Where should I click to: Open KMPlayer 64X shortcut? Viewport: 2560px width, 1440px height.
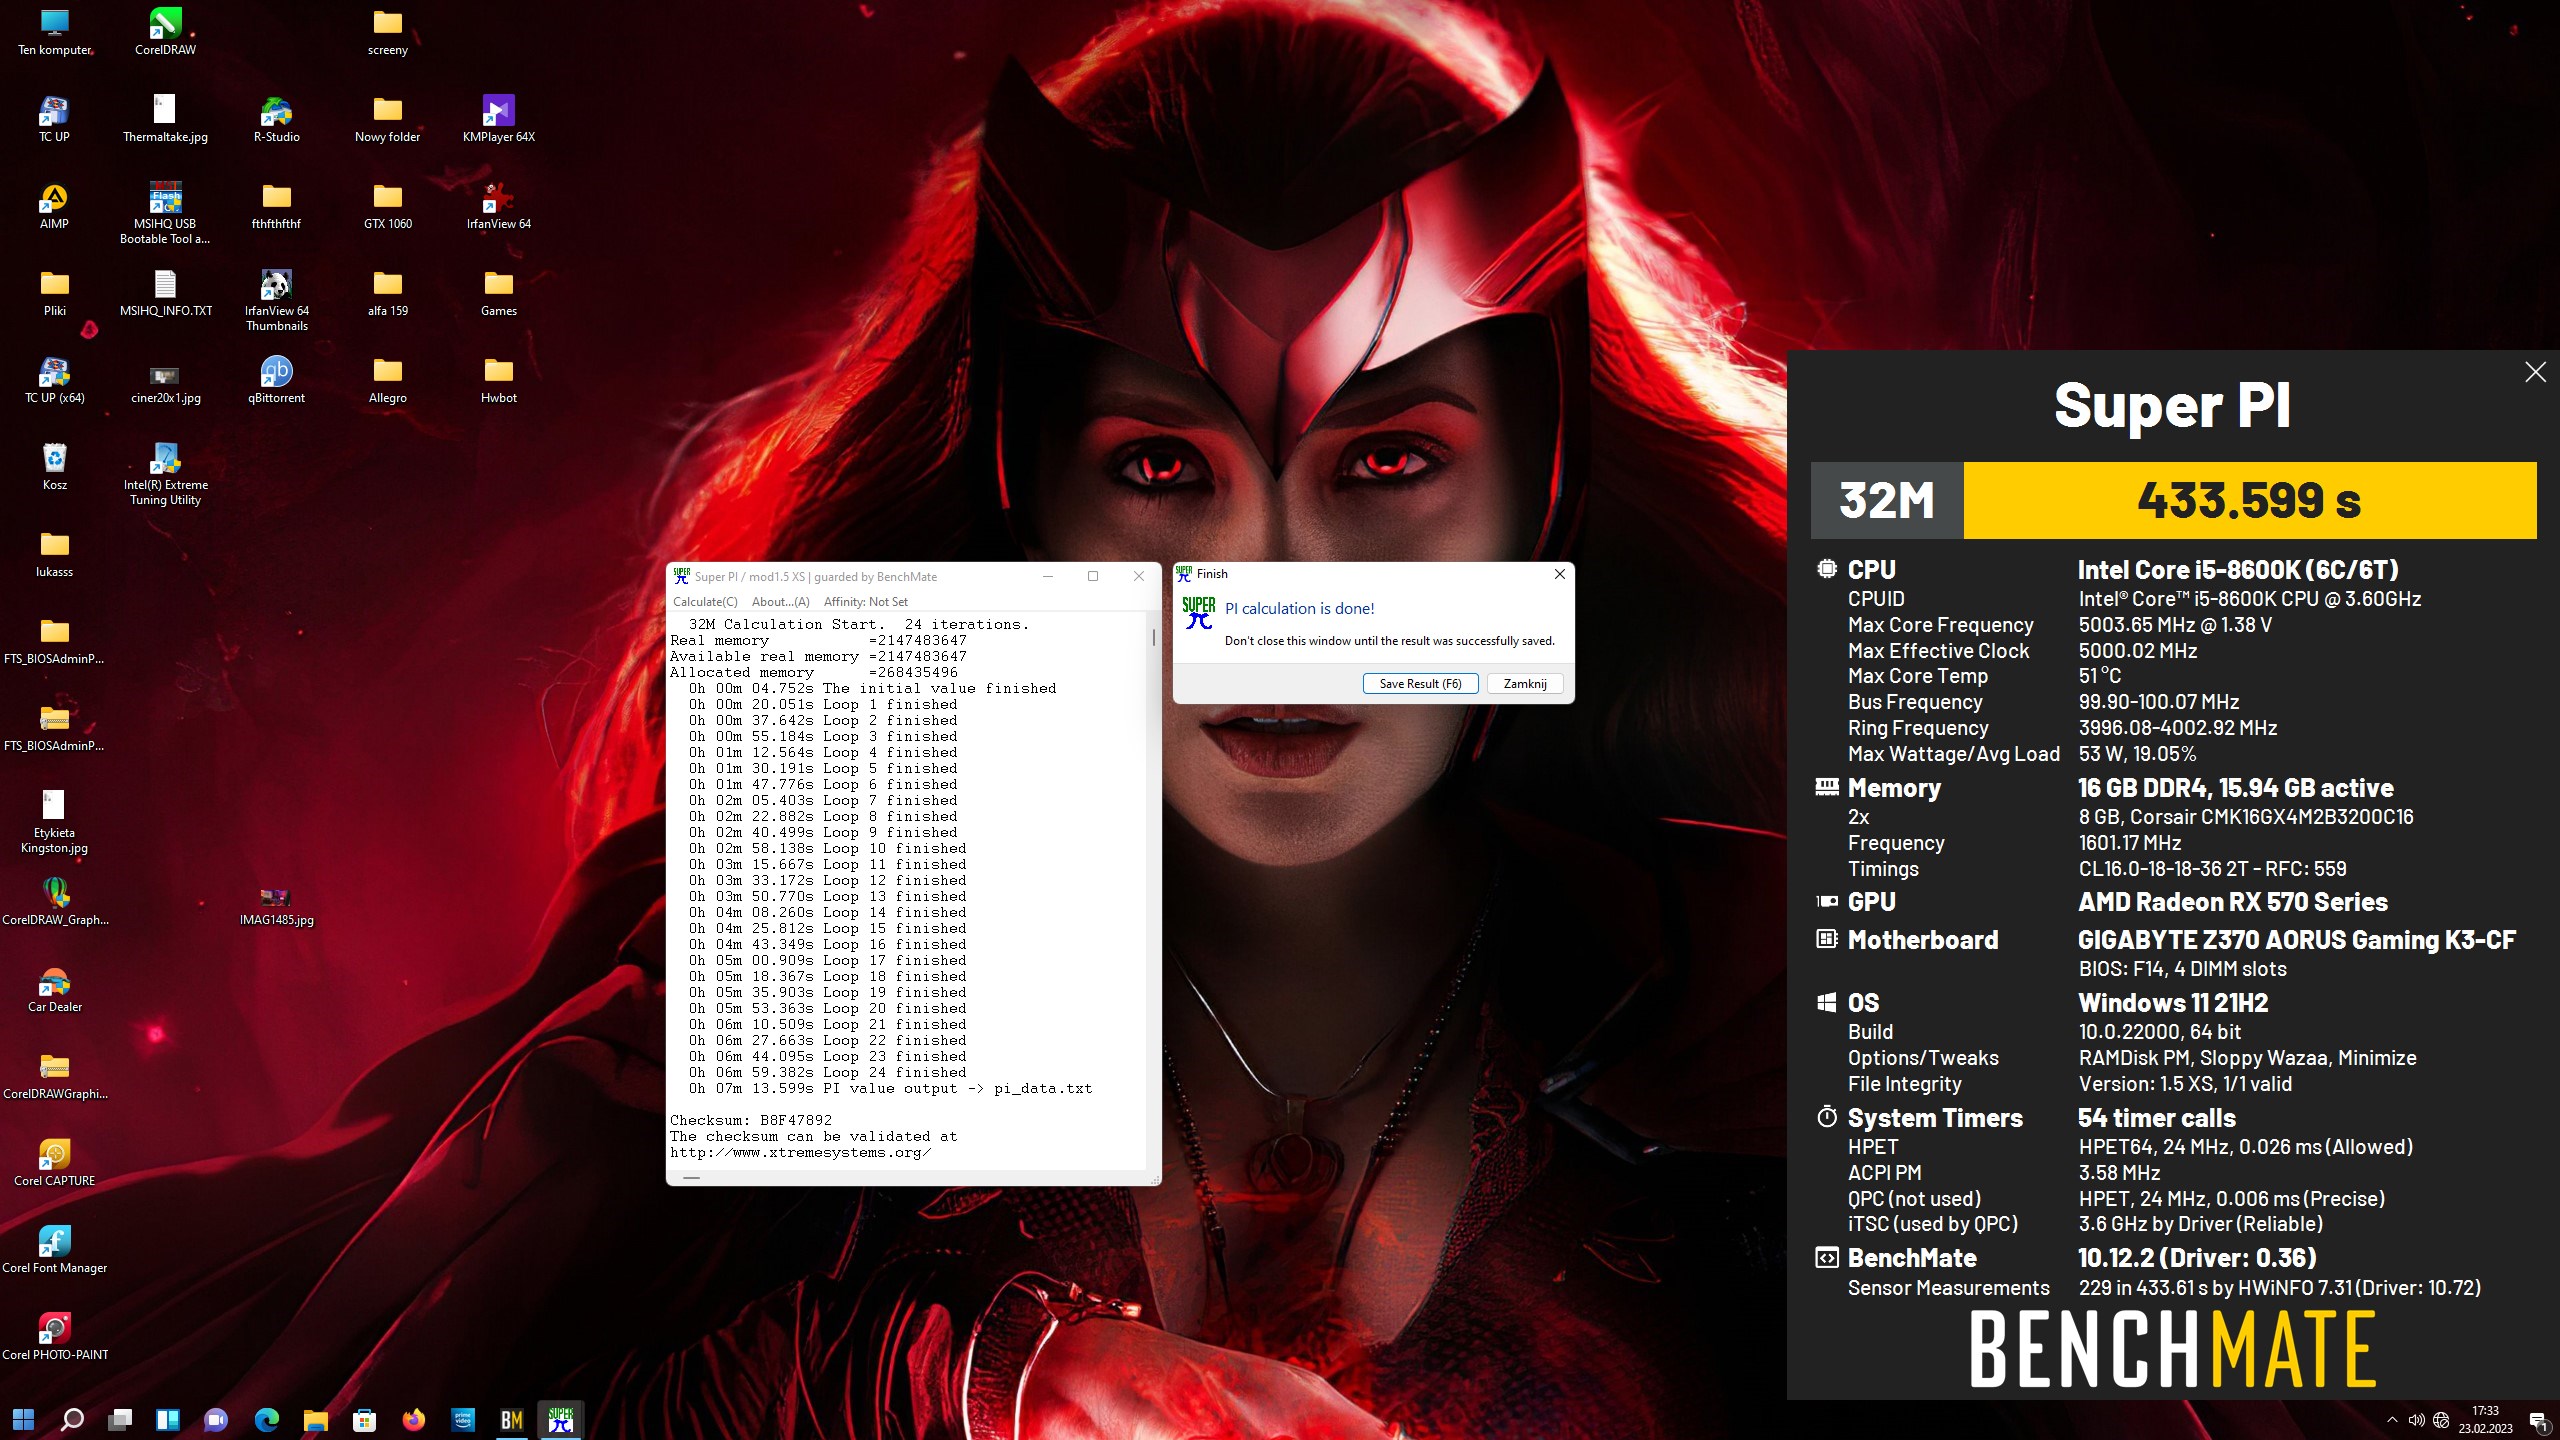498,118
